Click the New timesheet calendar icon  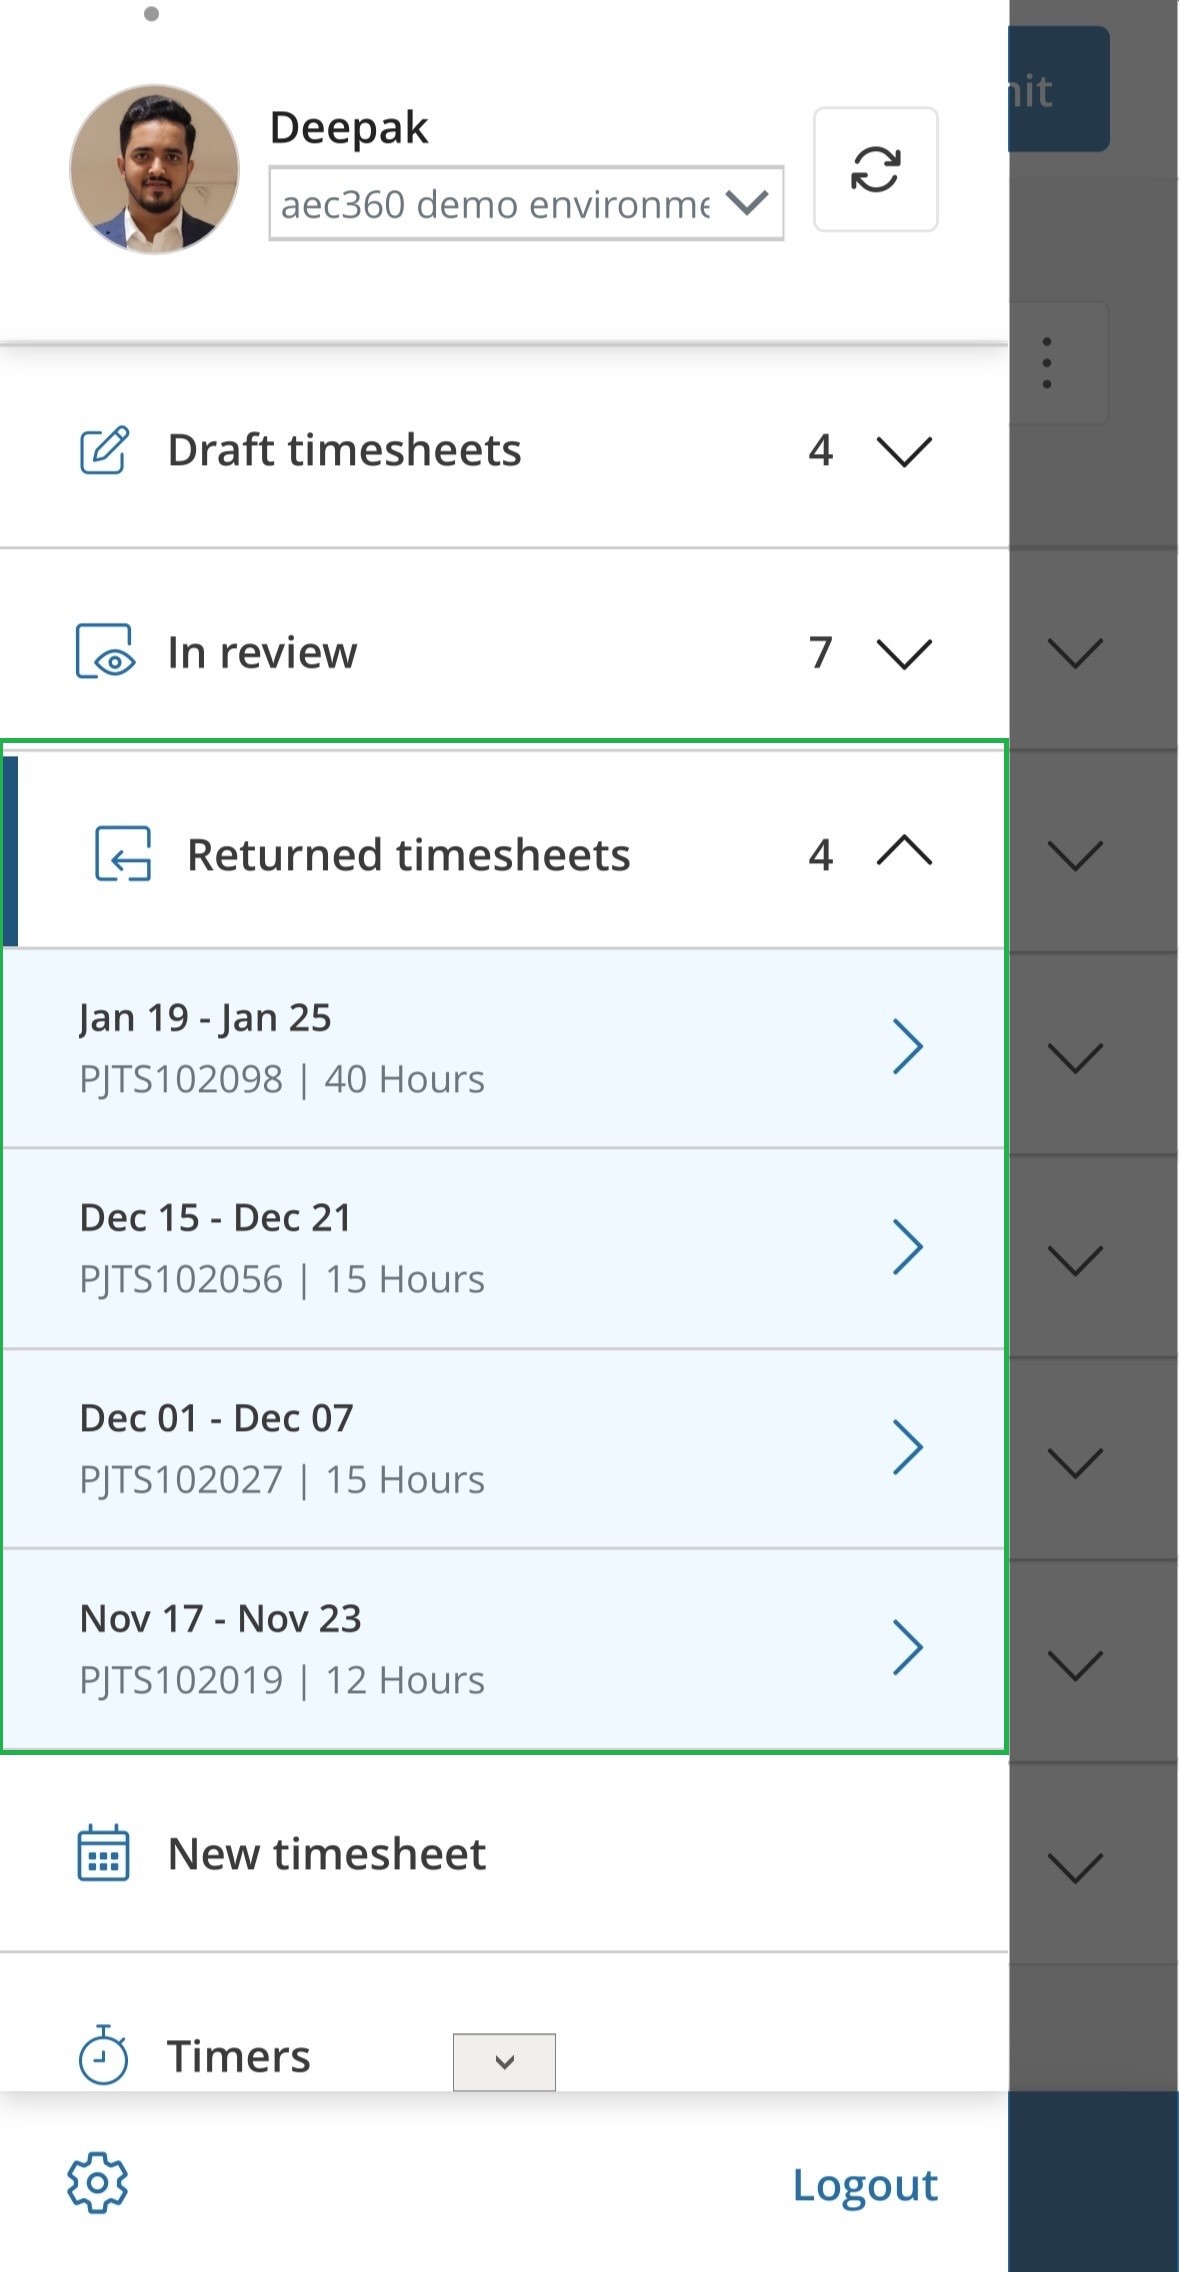[x=104, y=1854]
